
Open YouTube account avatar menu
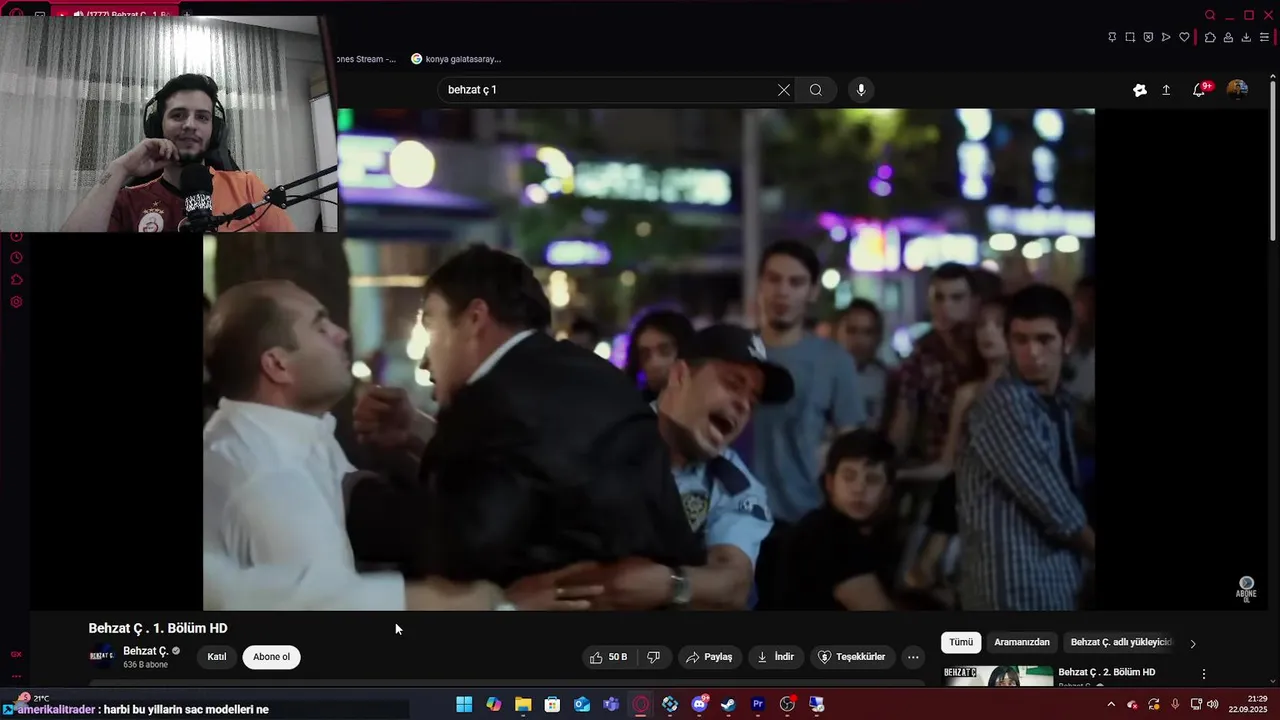point(1237,90)
